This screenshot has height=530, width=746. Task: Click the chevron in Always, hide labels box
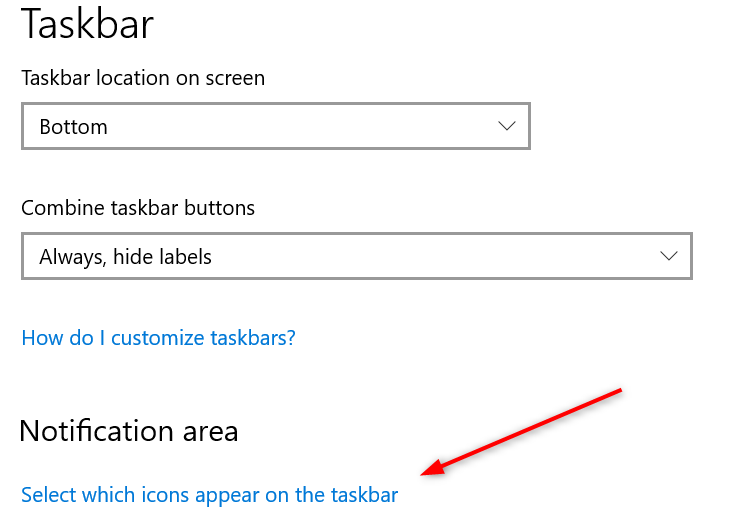669,256
